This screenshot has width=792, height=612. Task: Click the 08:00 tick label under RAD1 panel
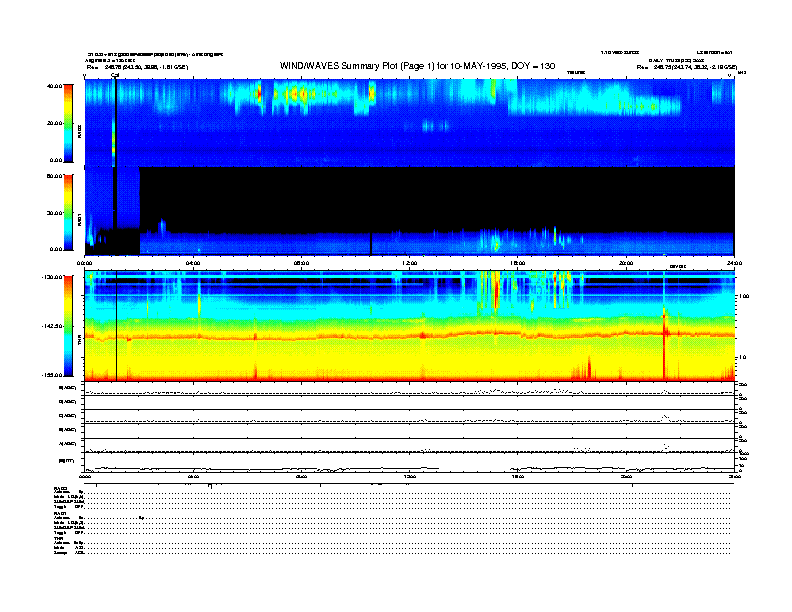[x=301, y=263]
